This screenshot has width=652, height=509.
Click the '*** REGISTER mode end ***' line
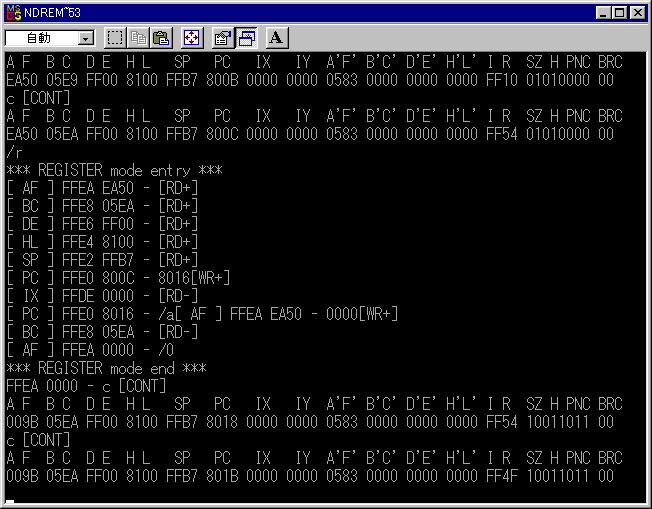106,368
